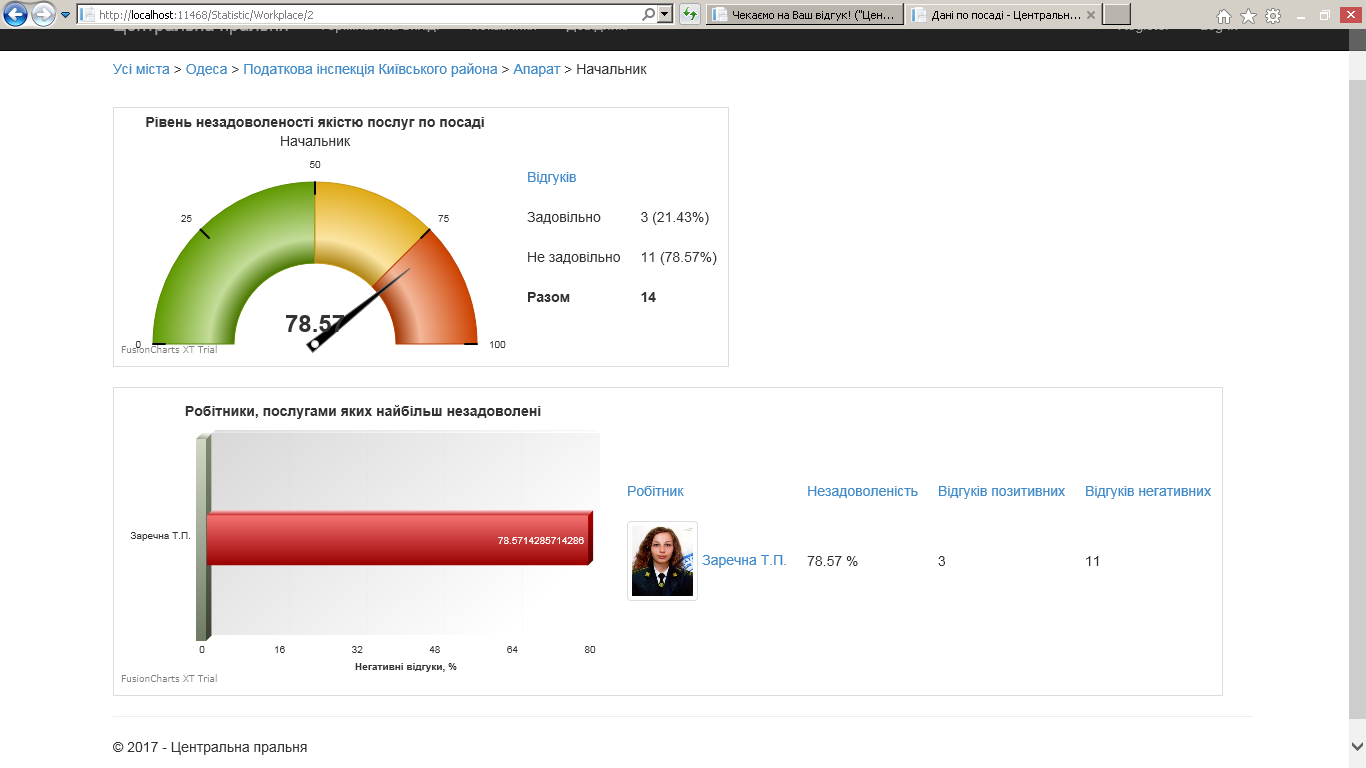Open the recent pages dropdown arrow

[66, 15]
